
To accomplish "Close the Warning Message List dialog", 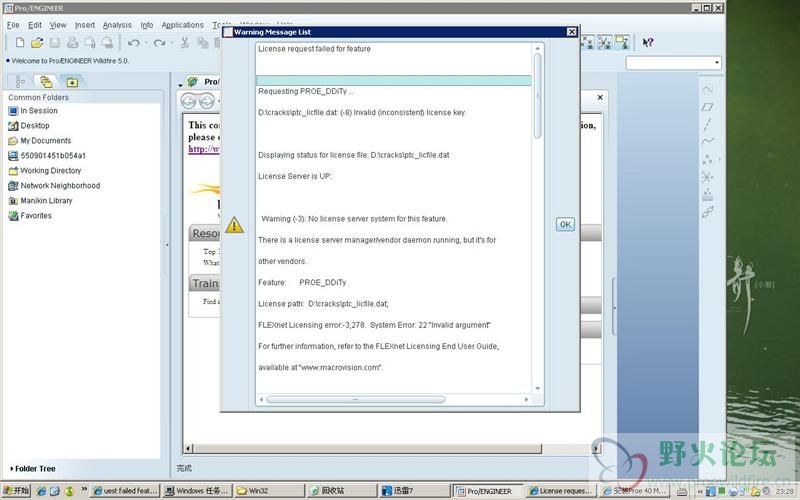I will tap(571, 32).
